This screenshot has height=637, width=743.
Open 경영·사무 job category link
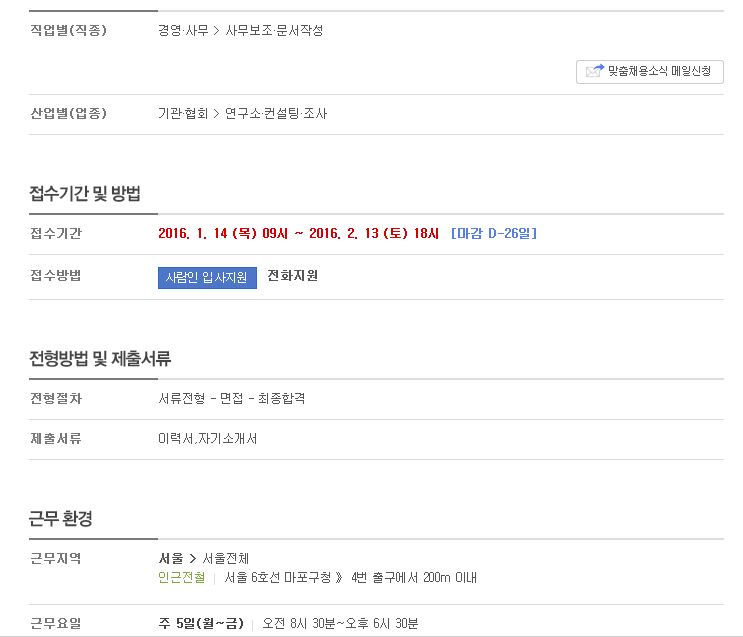click(183, 31)
